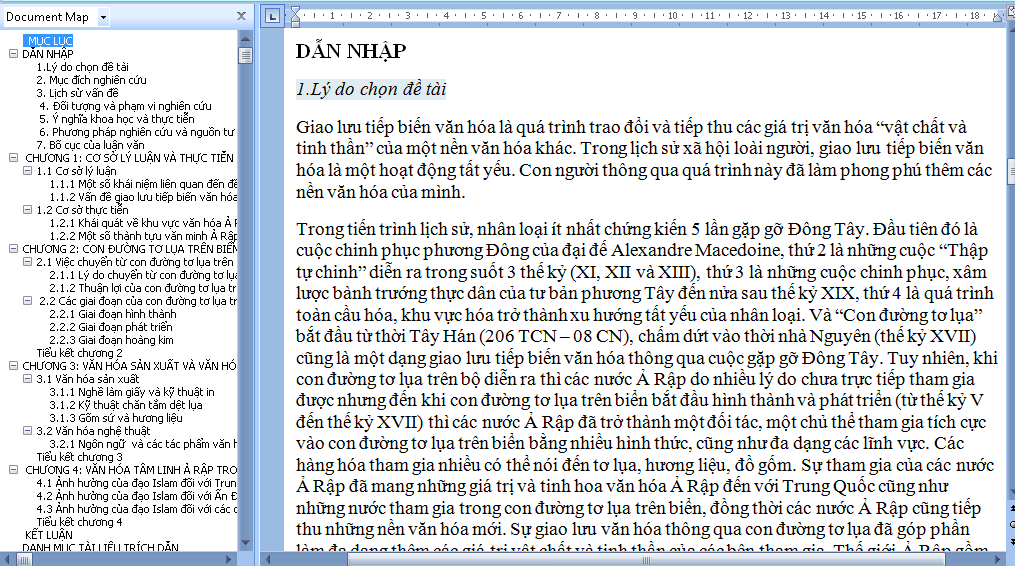Go to 3. Lịch sử vấn đề
The image size is (1015, 566).
tap(77, 93)
